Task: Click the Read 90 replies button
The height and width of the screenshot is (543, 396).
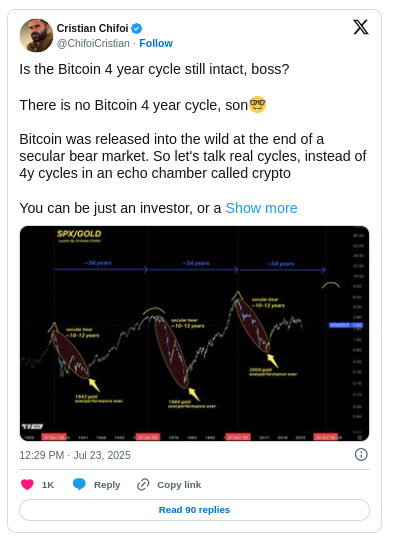Action: click(x=194, y=510)
